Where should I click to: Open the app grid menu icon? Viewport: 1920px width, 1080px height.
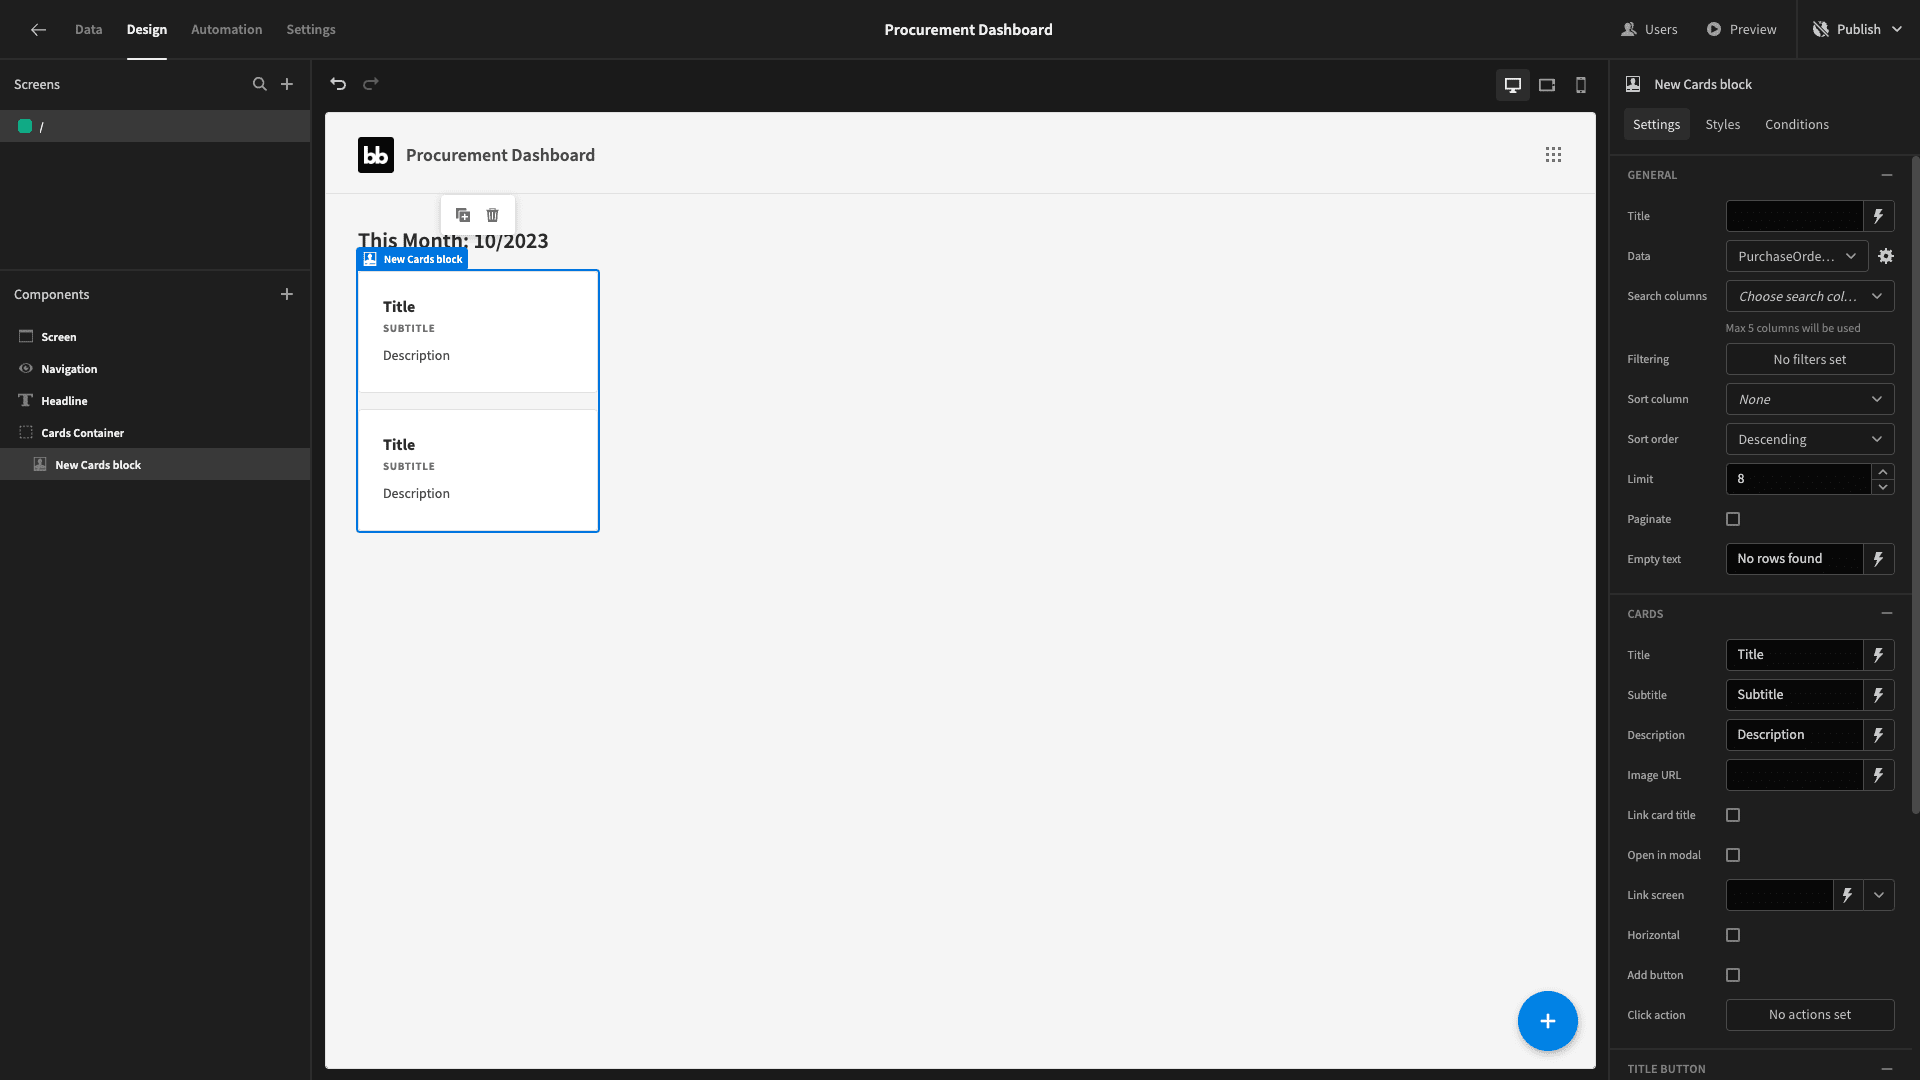(1553, 155)
